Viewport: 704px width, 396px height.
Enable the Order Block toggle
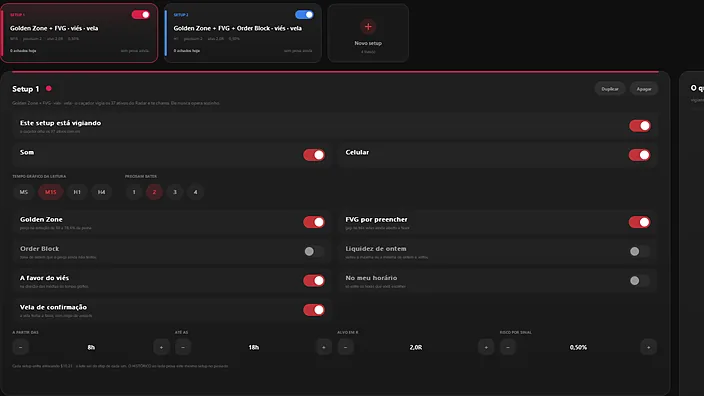[314, 251]
